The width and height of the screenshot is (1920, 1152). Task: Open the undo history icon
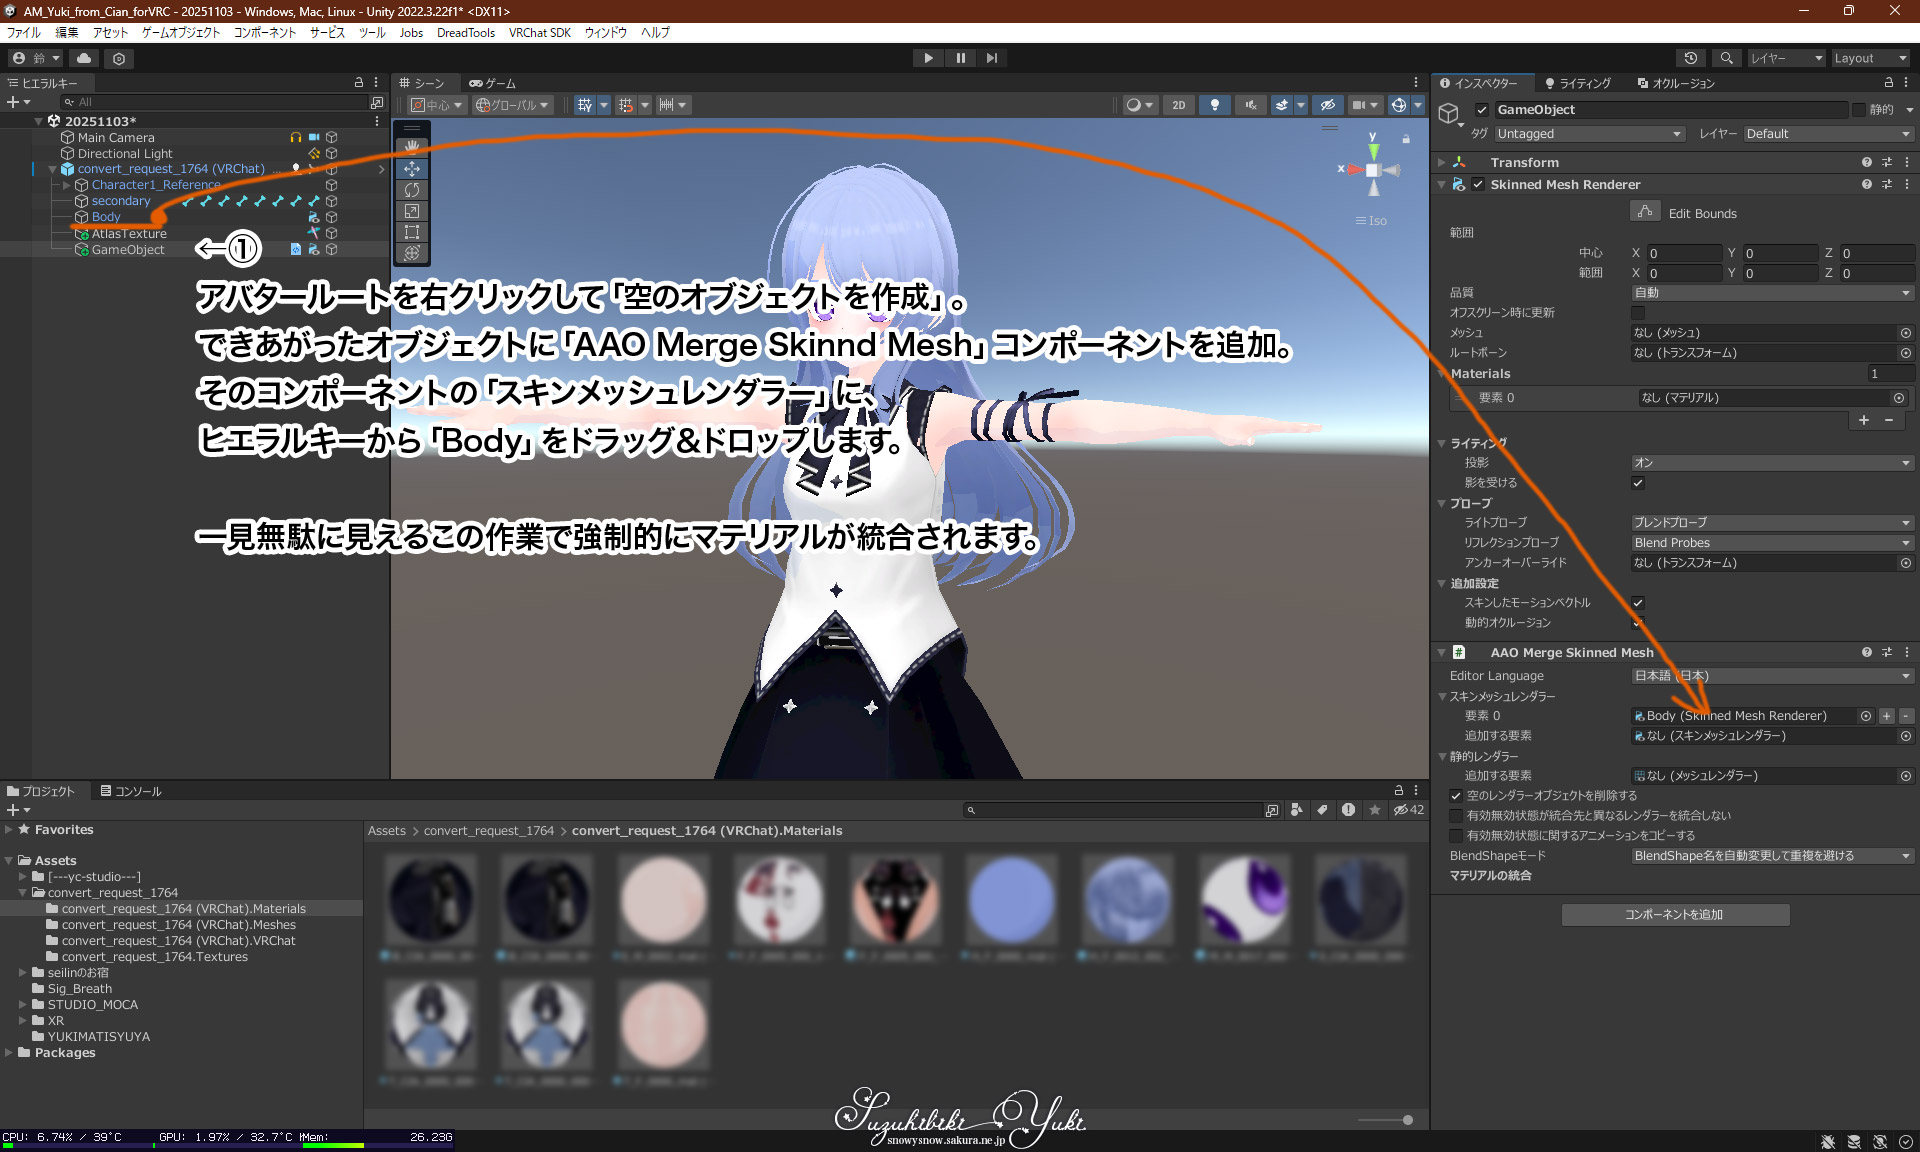1691,58
